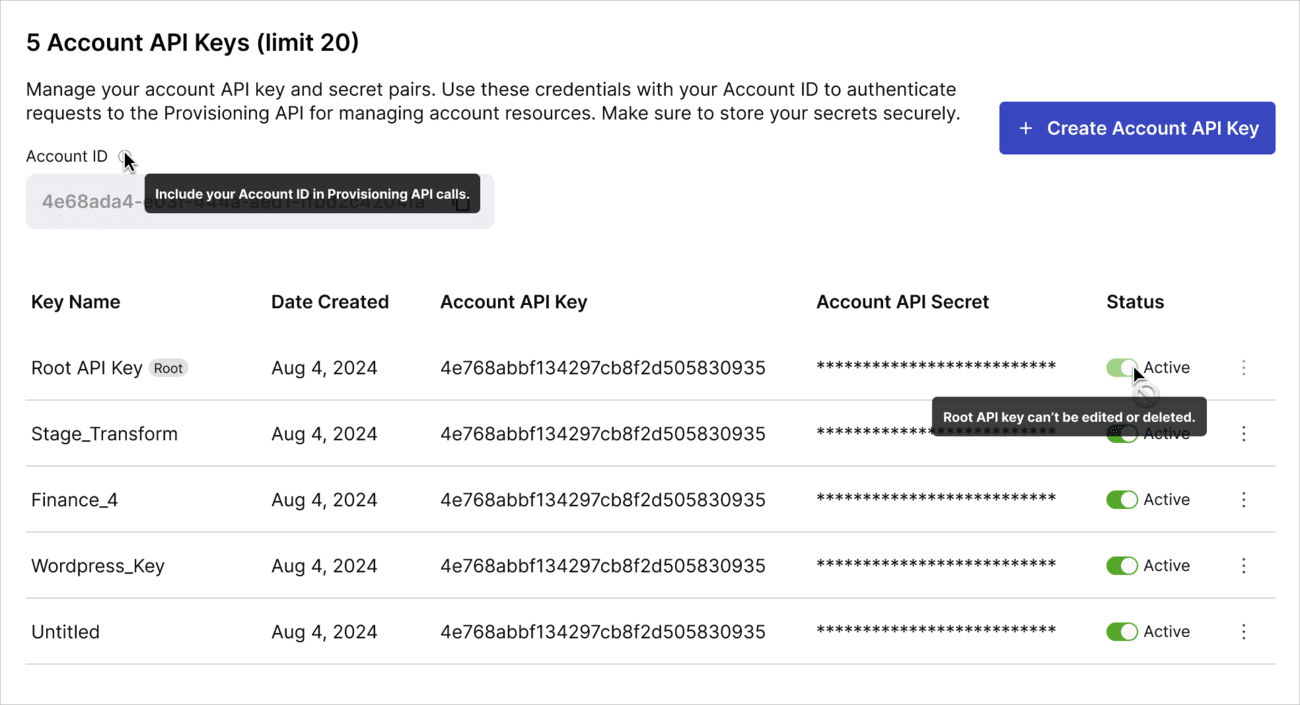Click the Account ID value field
Image resolution: width=1300 pixels, height=705 pixels.
click(x=260, y=201)
